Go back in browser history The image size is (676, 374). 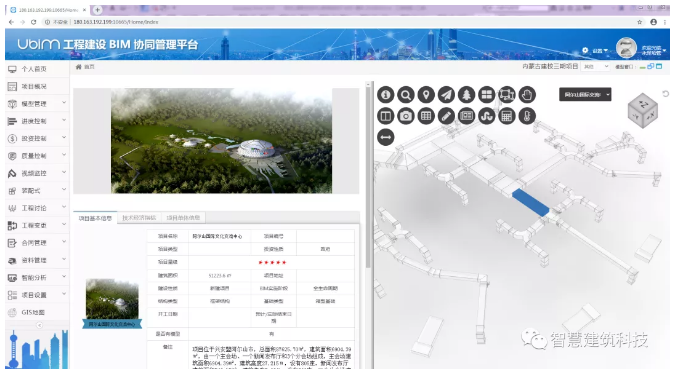click(11, 22)
